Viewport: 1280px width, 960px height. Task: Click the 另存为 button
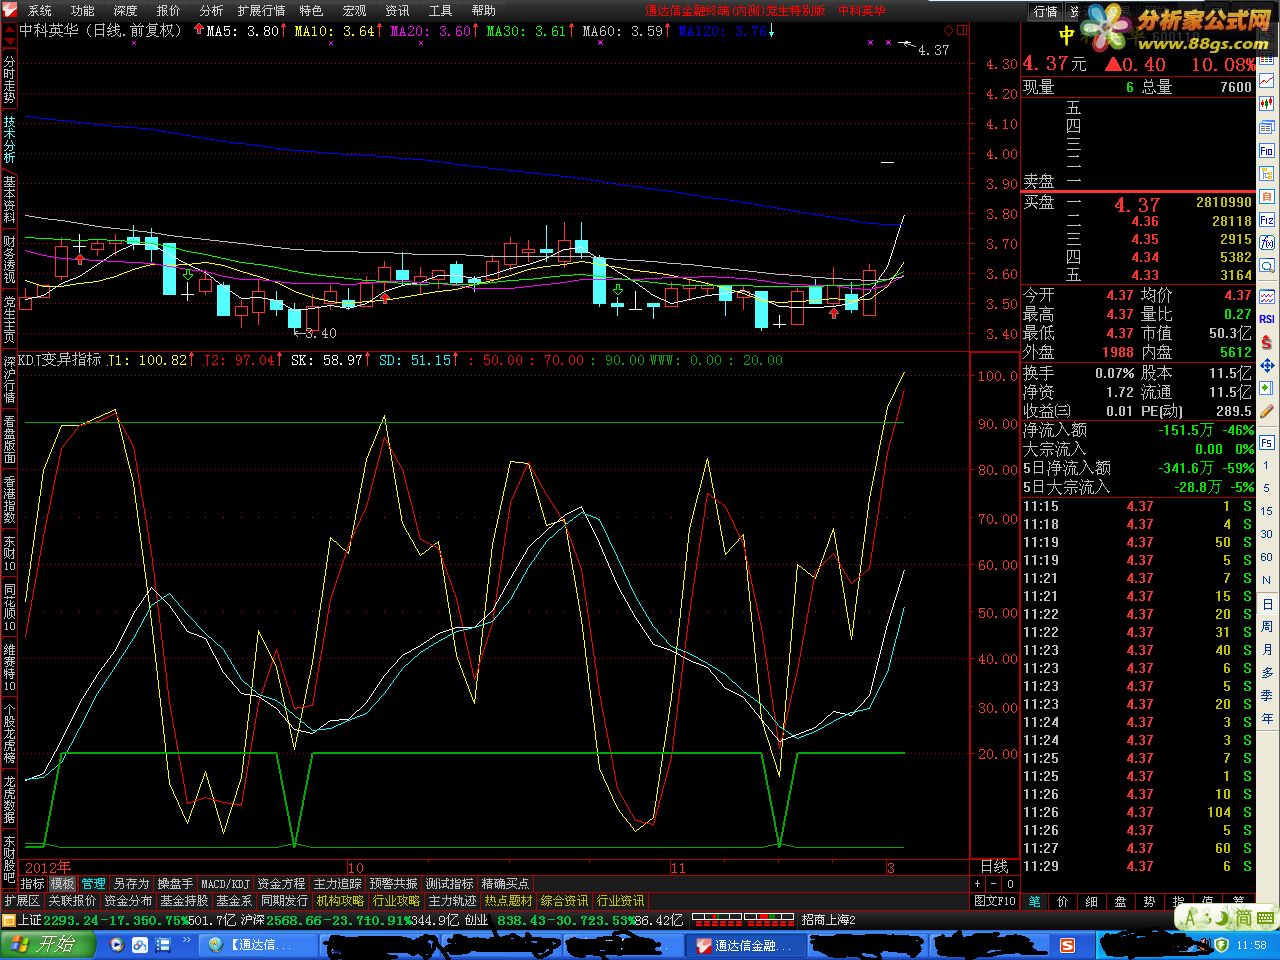click(131, 884)
